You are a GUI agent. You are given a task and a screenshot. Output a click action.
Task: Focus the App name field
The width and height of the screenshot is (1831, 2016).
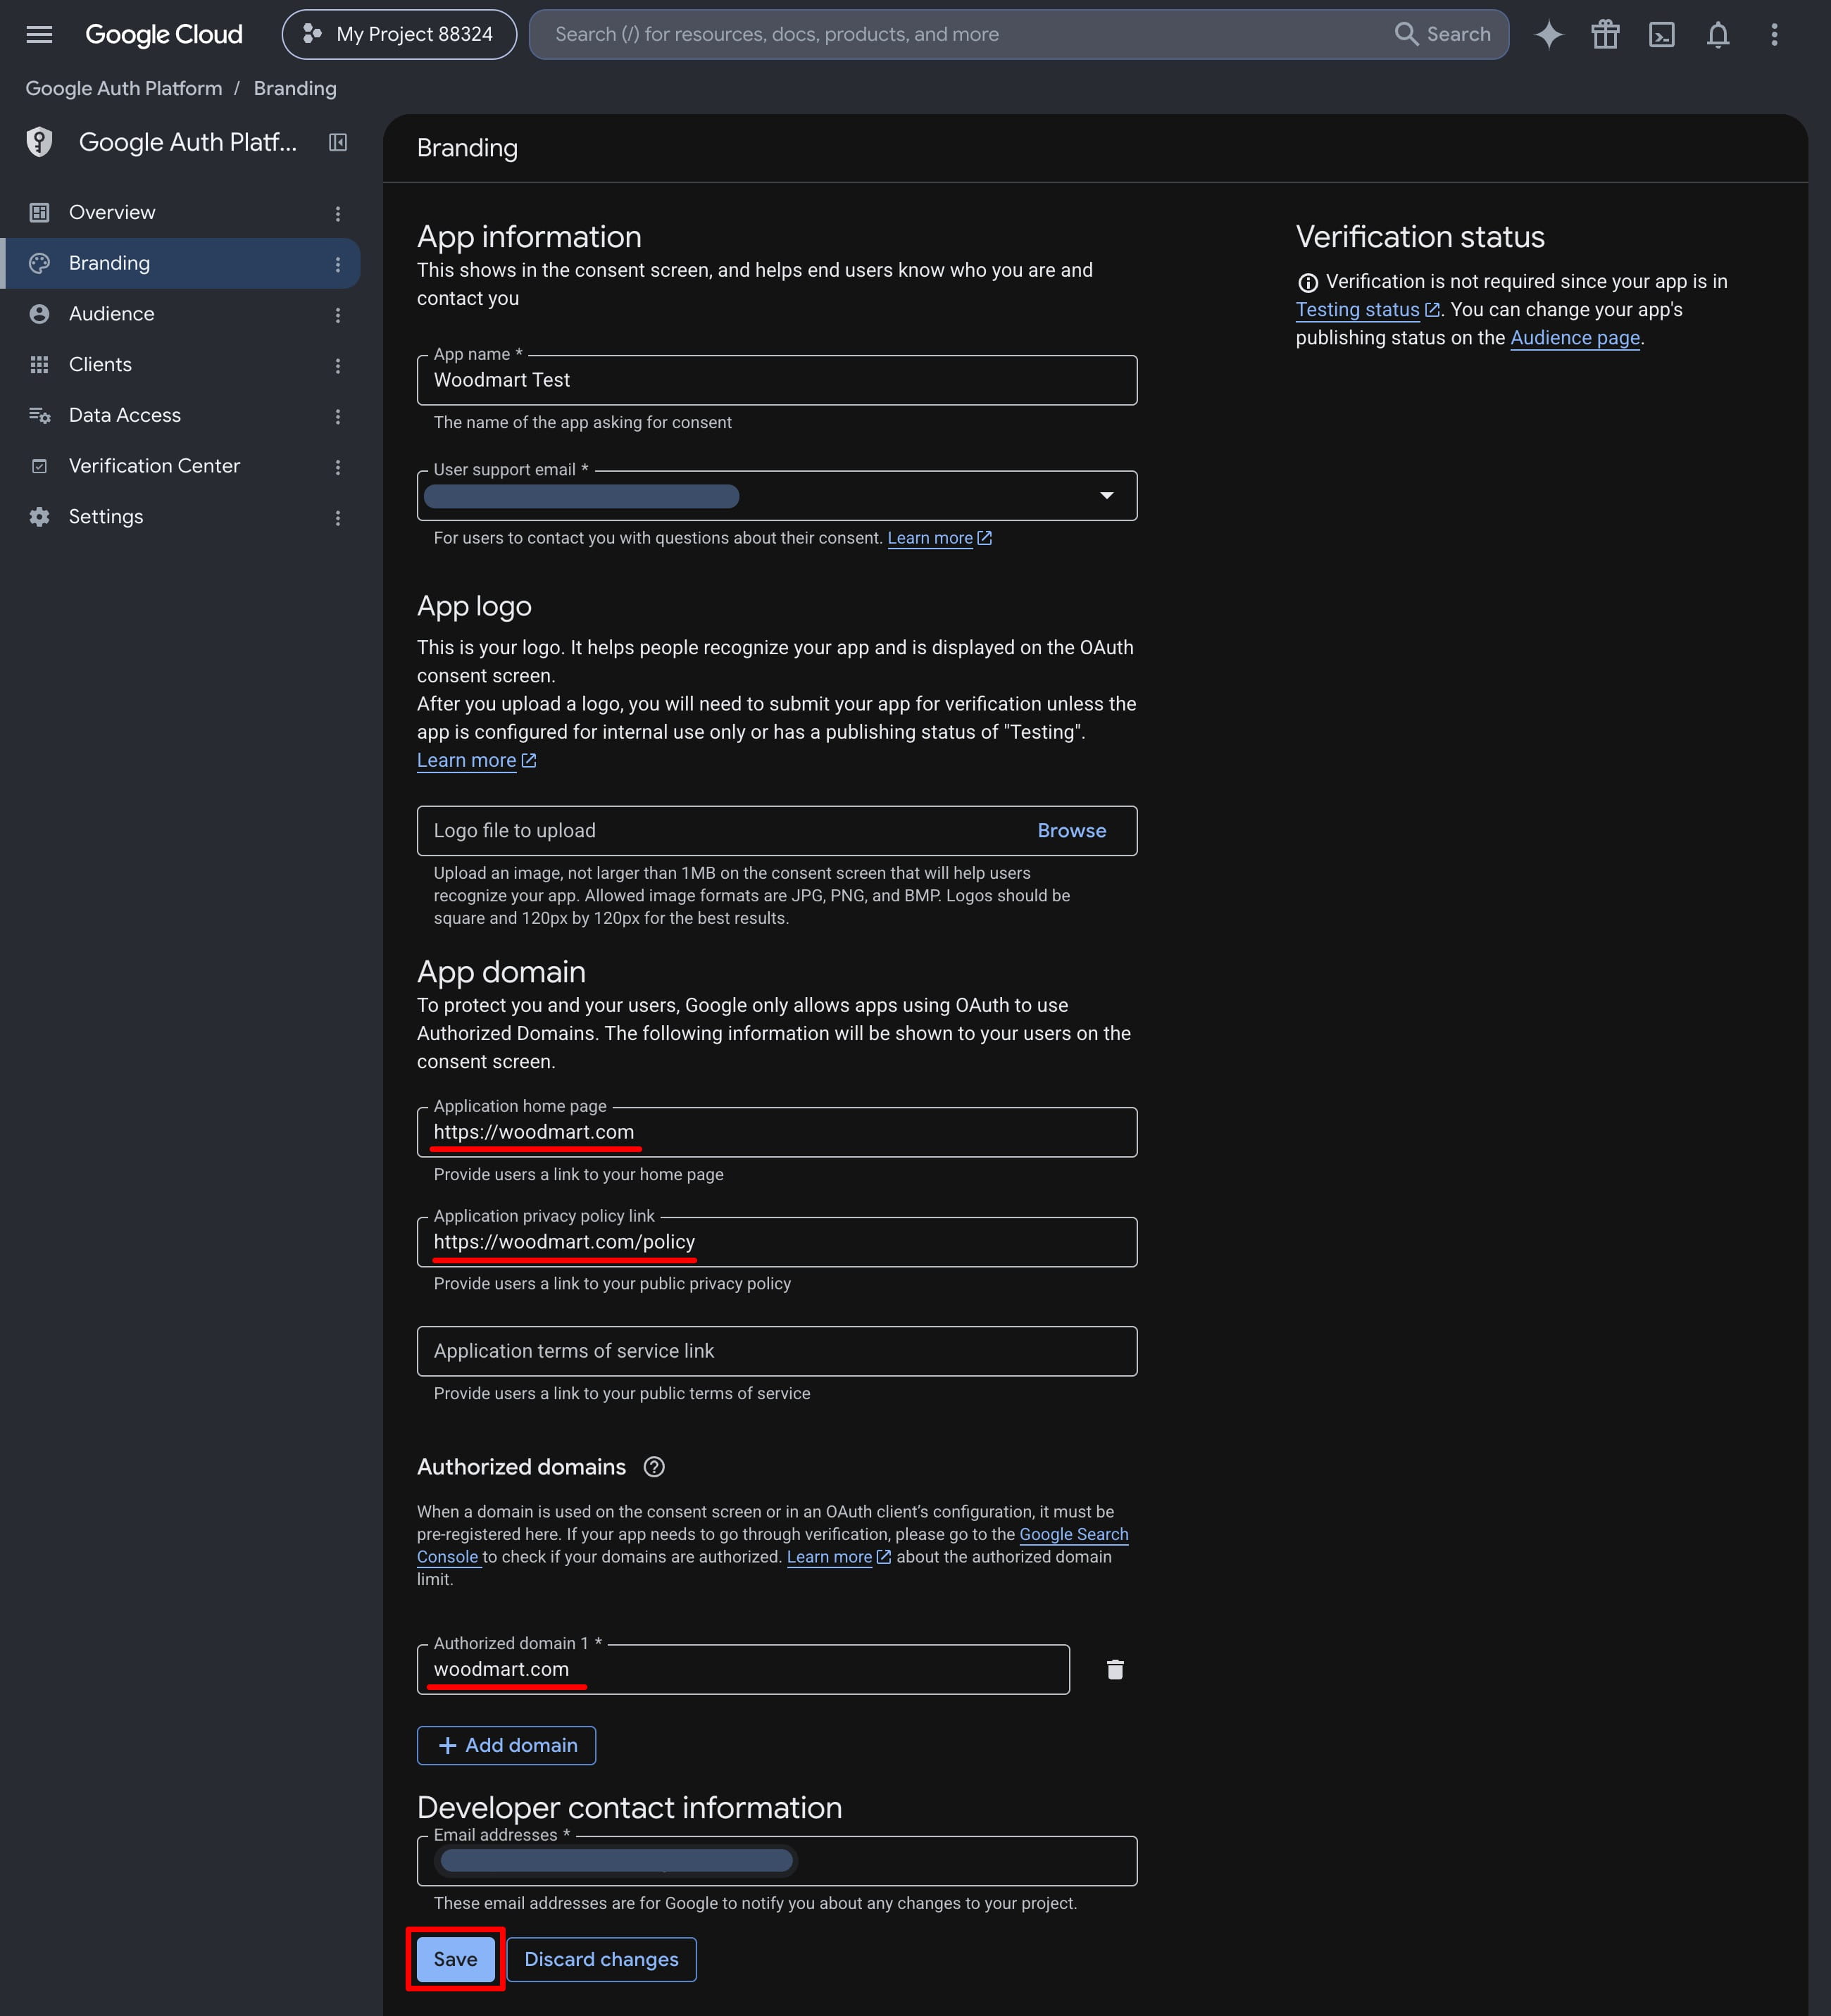click(777, 380)
